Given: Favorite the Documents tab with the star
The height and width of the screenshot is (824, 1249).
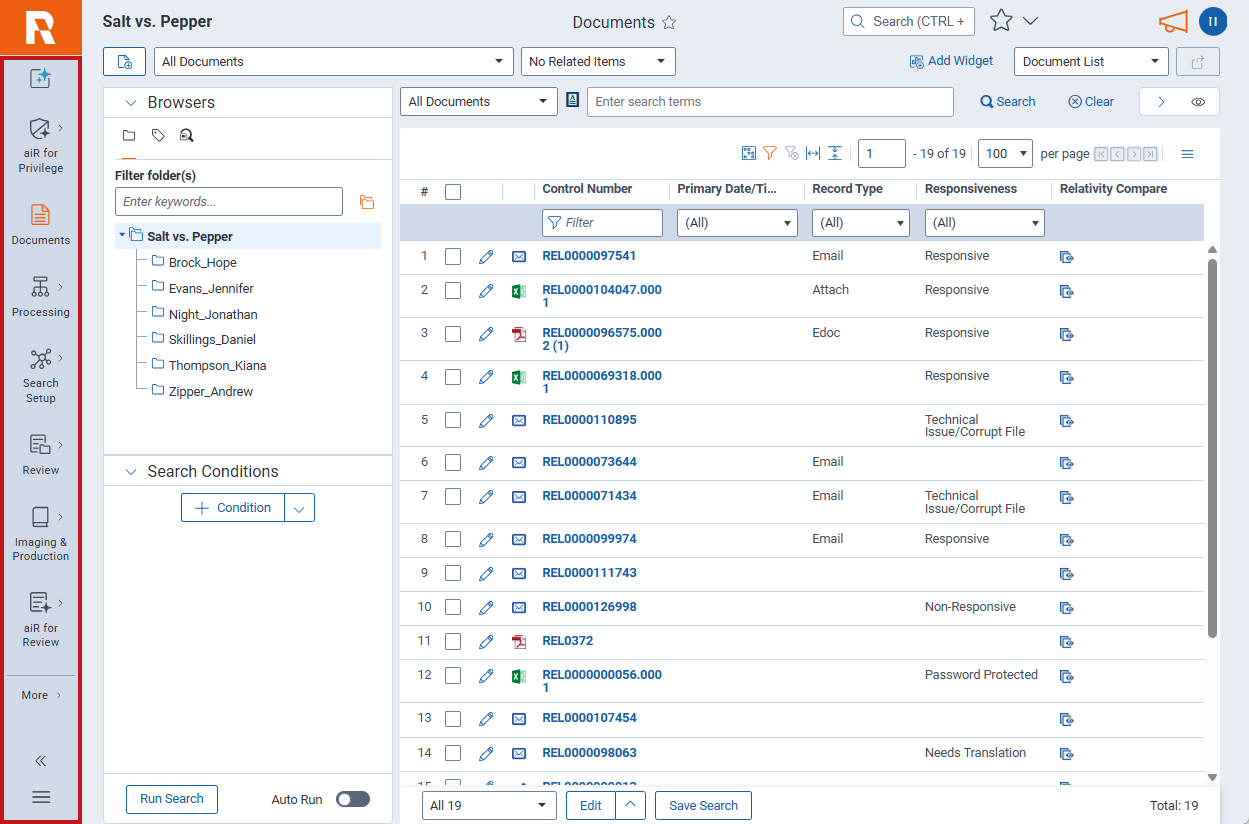Looking at the screenshot, I should 669,22.
